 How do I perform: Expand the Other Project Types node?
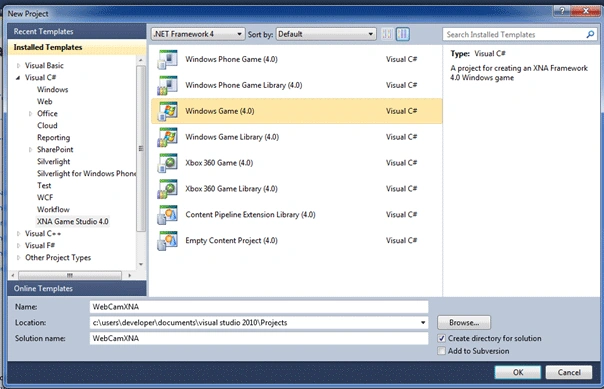pyautogui.click(x=18, y=258)
